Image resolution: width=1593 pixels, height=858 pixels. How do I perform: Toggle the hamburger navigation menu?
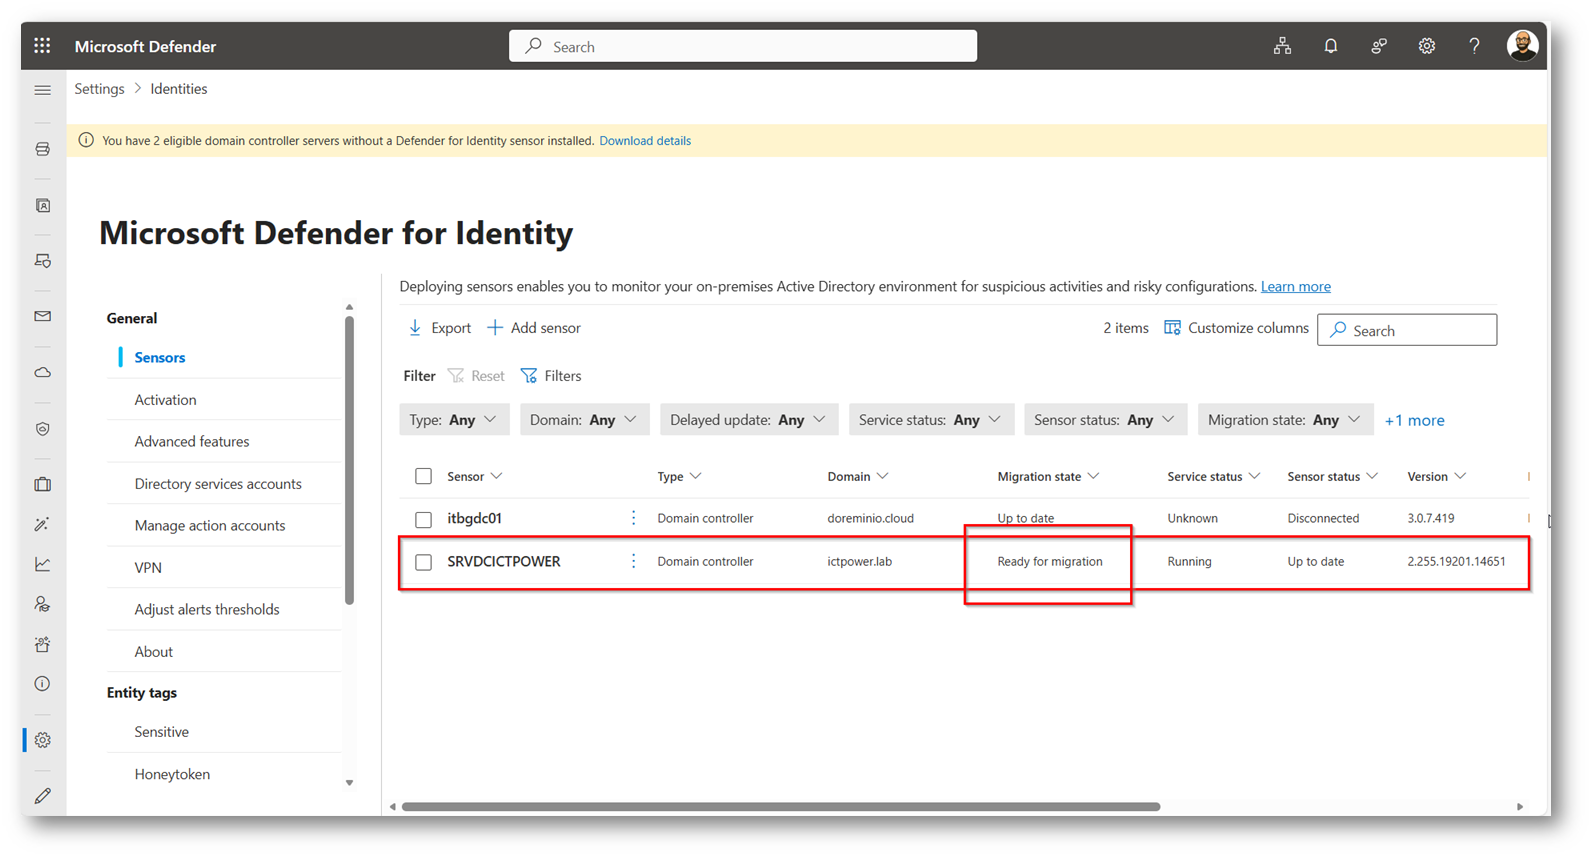(42, 90)
